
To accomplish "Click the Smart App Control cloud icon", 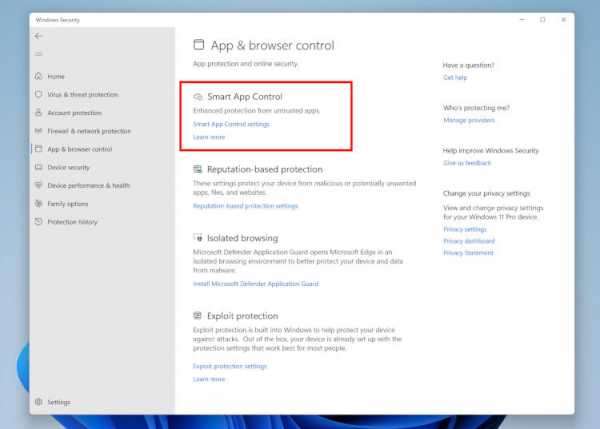I will coord(198,97).
